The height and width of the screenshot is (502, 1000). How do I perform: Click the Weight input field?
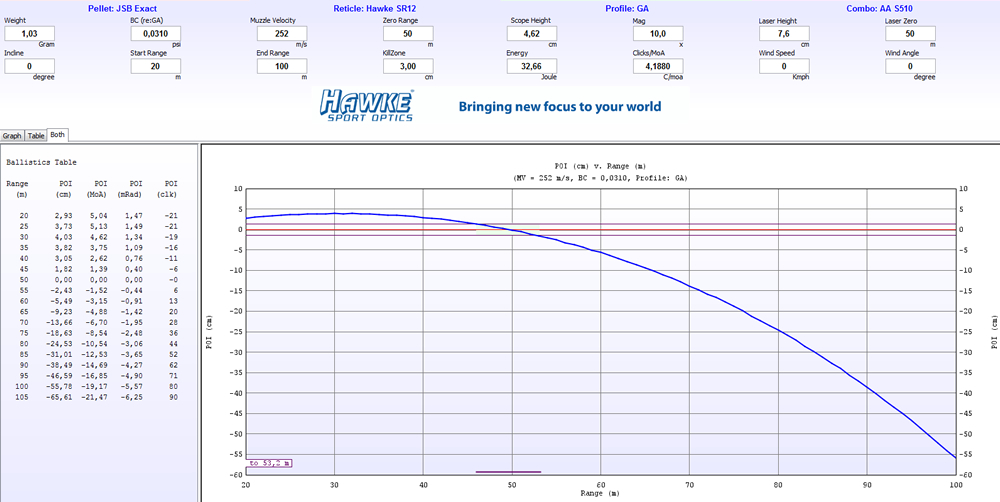pos(29,34)
